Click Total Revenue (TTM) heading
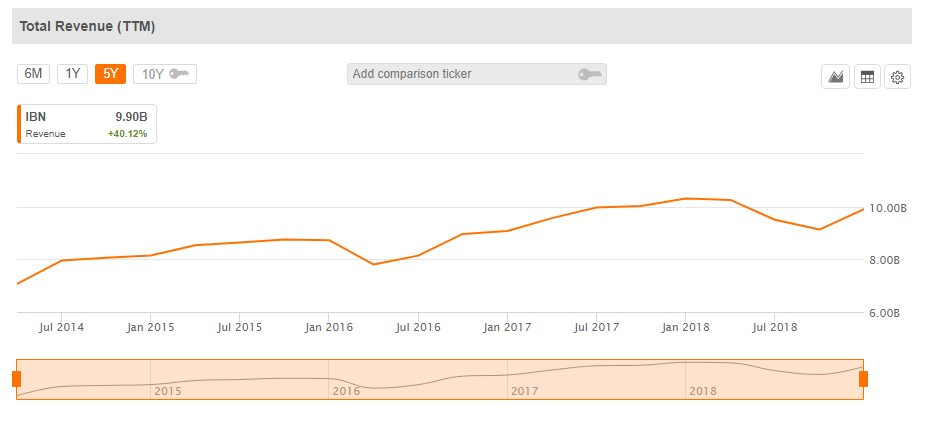The width and height of the screenshot is (926, 424). pyautogui.click(x=87, y=27)
